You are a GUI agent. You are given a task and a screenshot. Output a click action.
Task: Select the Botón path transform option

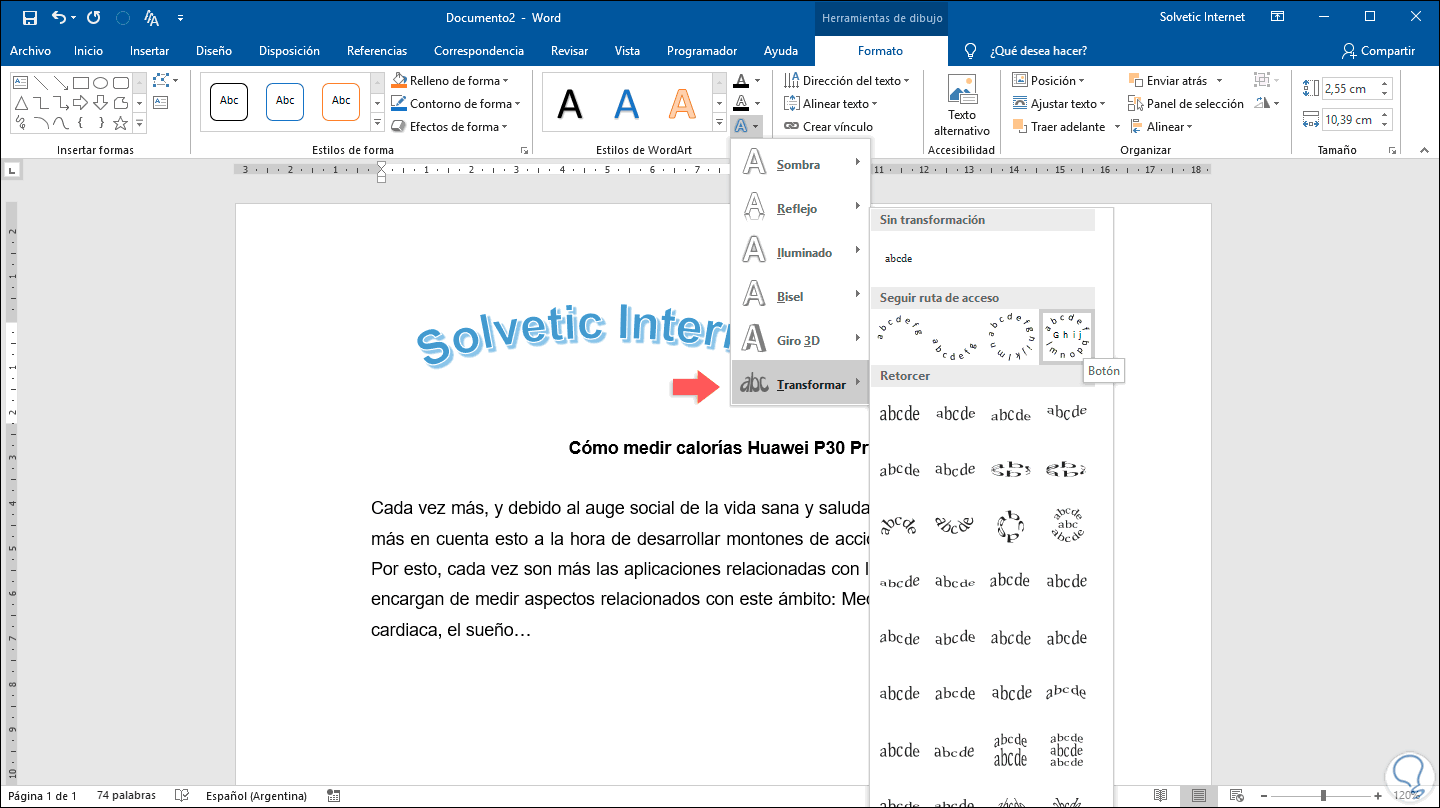coord(1066,336)
